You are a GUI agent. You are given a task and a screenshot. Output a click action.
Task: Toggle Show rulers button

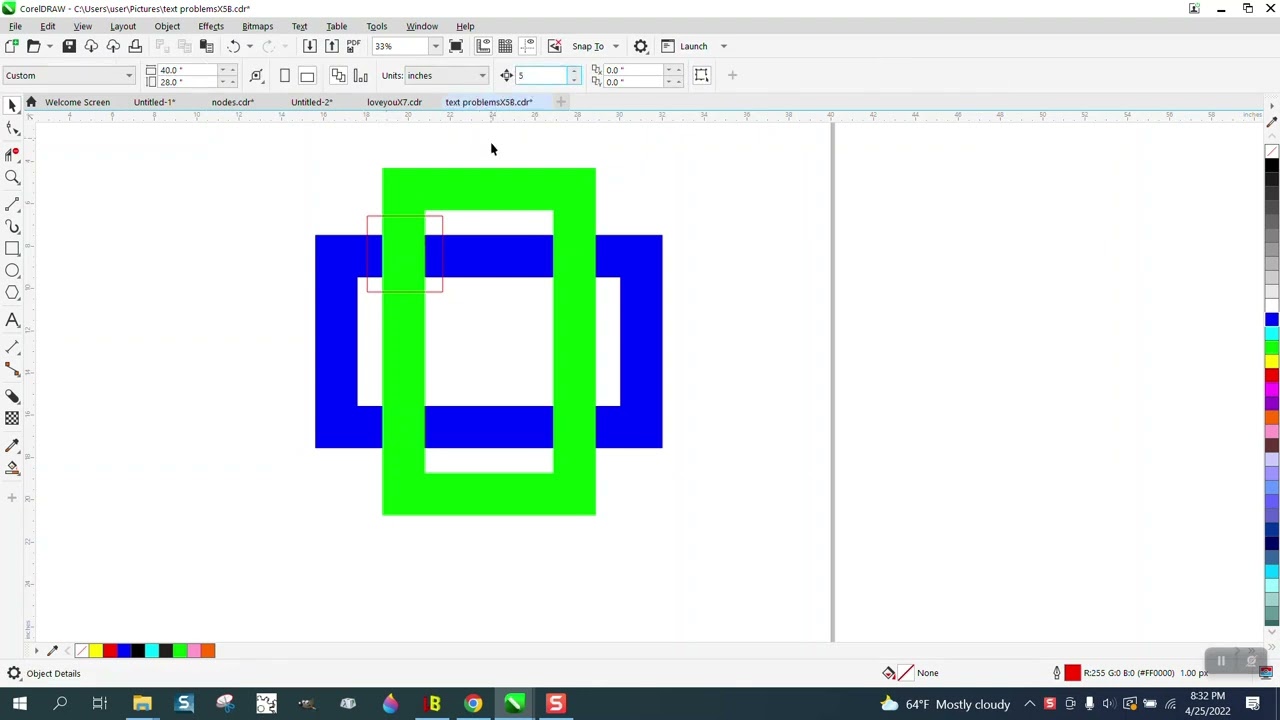[483, 46]
